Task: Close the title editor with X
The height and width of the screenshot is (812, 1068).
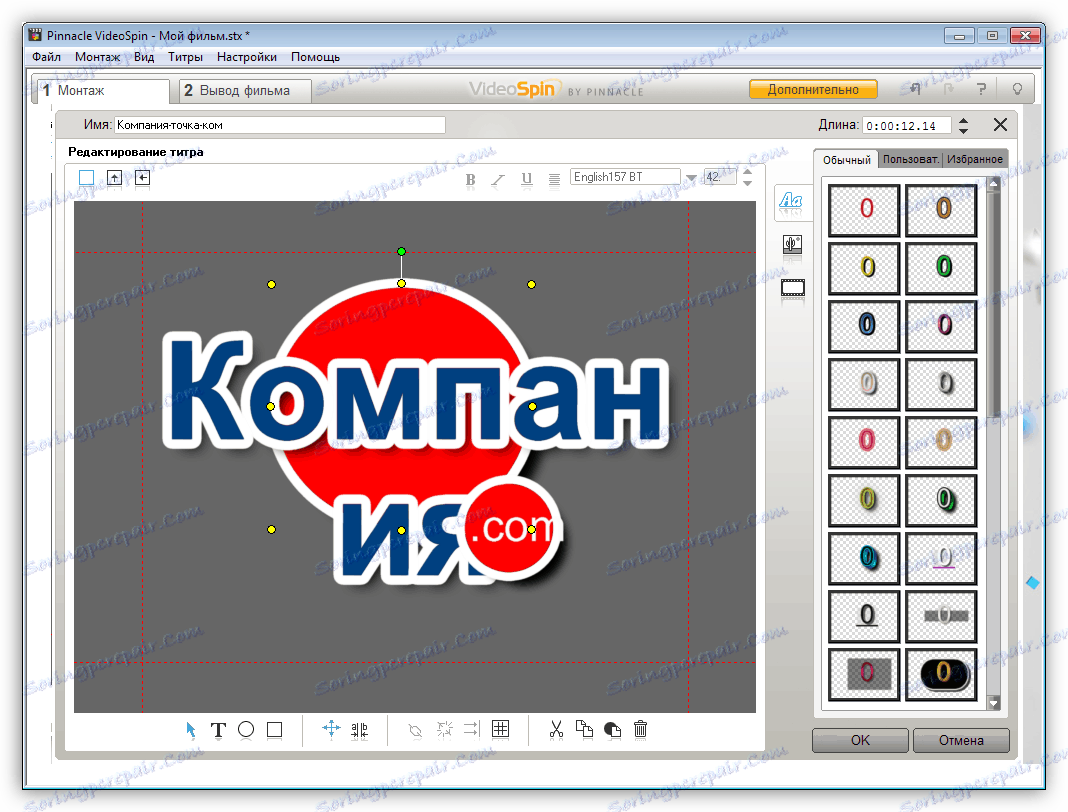Action: tap(1000, 125)
